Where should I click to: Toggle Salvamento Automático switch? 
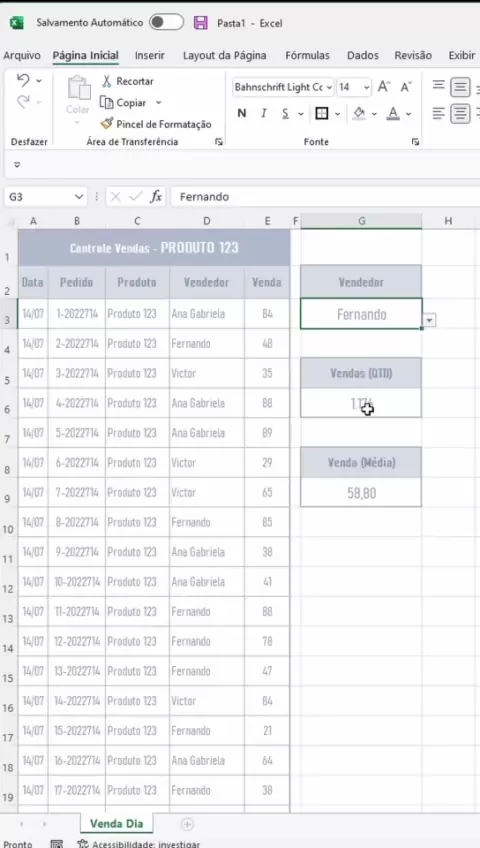166,22
